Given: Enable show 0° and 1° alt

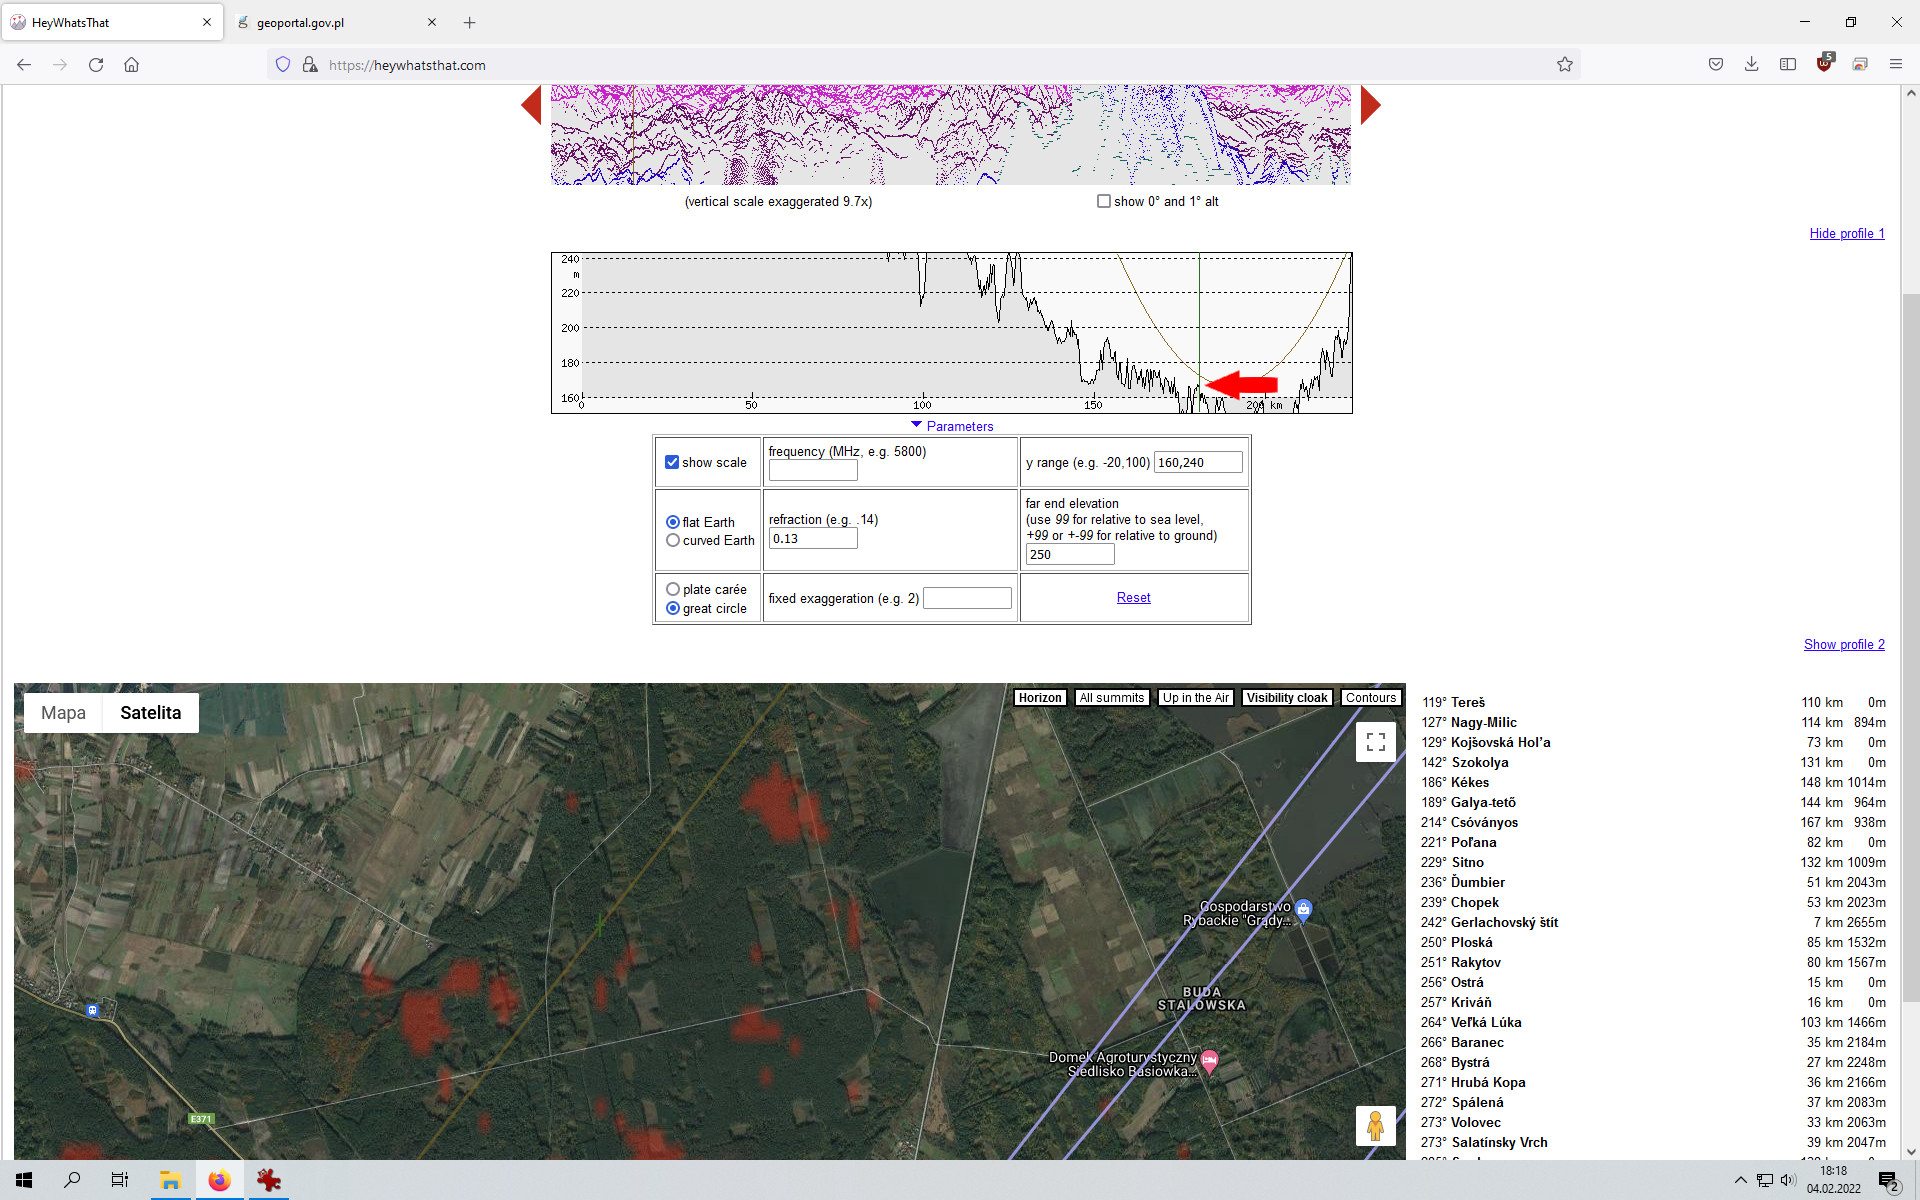Looking at the screenshot, I should [1104, 201].
